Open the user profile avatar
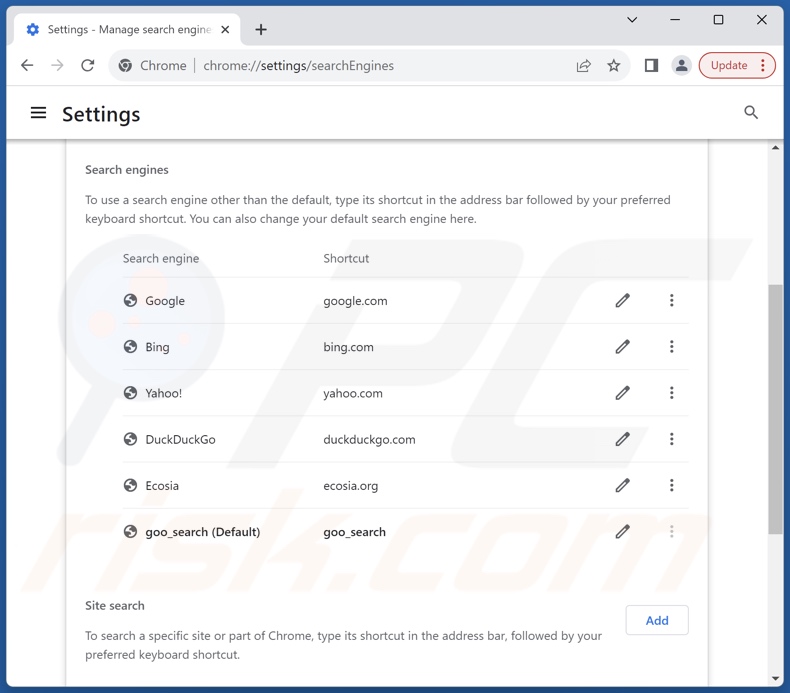Viewport: 790px width, 693px height. (681, 66)
